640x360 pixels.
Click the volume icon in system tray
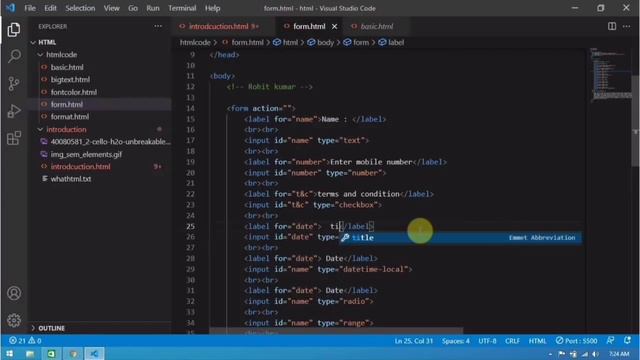point(596,354)
